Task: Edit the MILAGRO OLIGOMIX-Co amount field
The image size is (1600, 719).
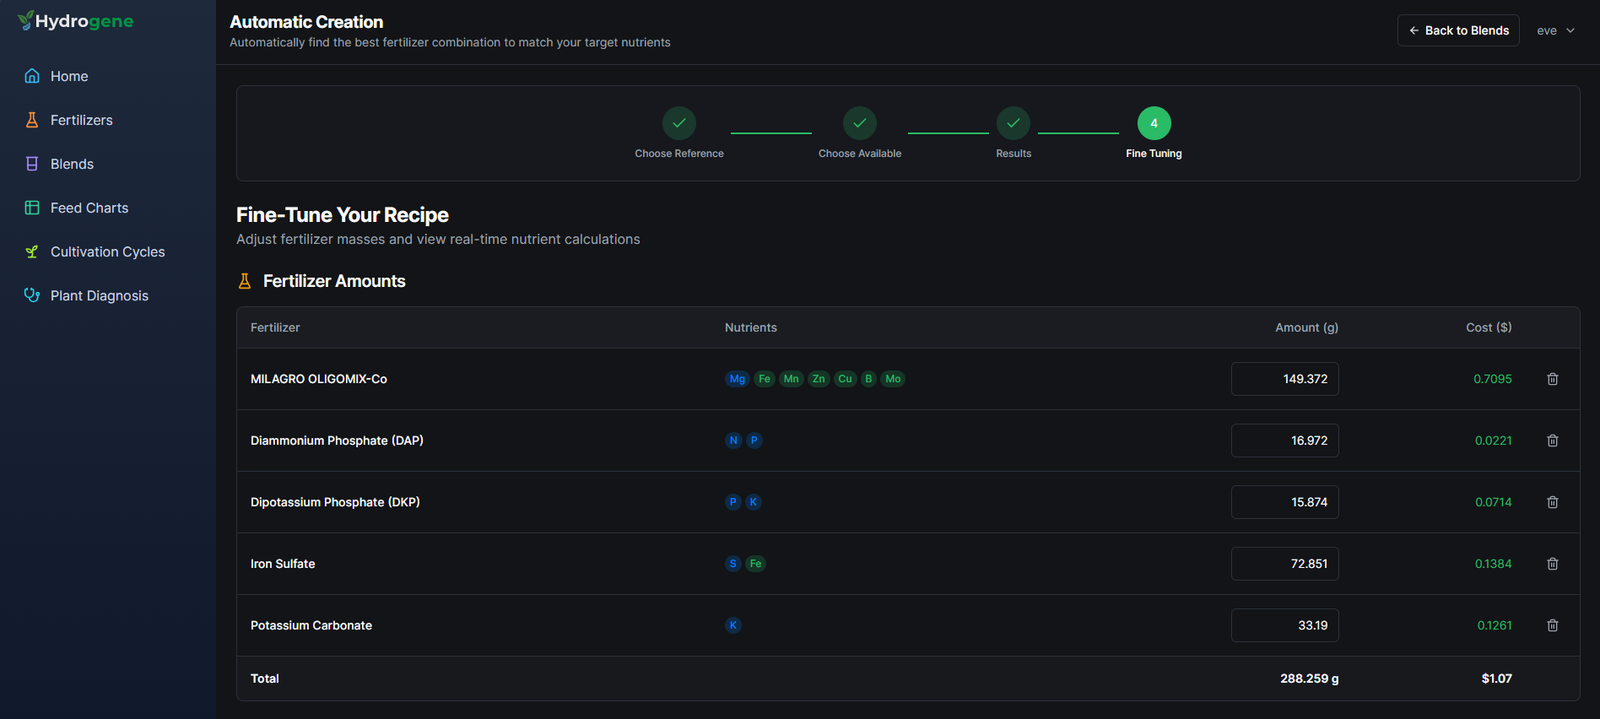Action: pyautogui.click(x=1285, y=379)
